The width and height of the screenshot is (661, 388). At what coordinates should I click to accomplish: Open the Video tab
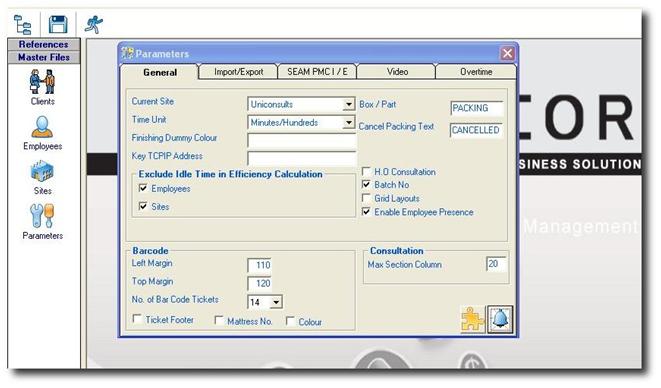click(x=397, y=72)
